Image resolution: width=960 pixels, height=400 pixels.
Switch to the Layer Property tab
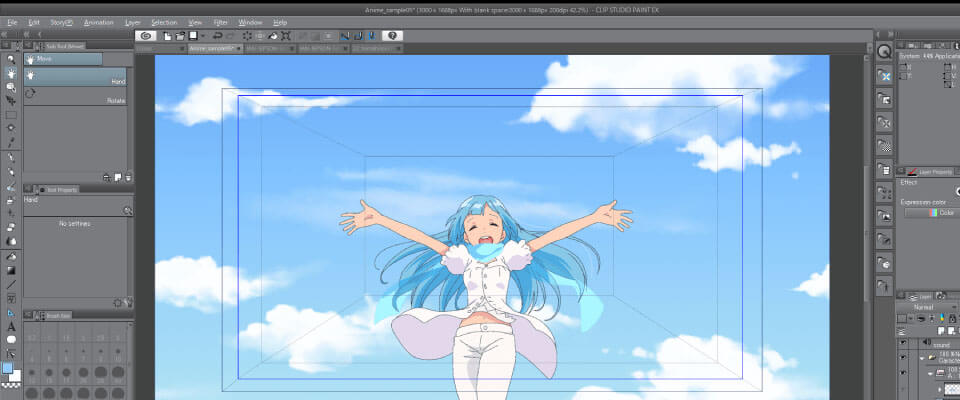tap(931, 172)
